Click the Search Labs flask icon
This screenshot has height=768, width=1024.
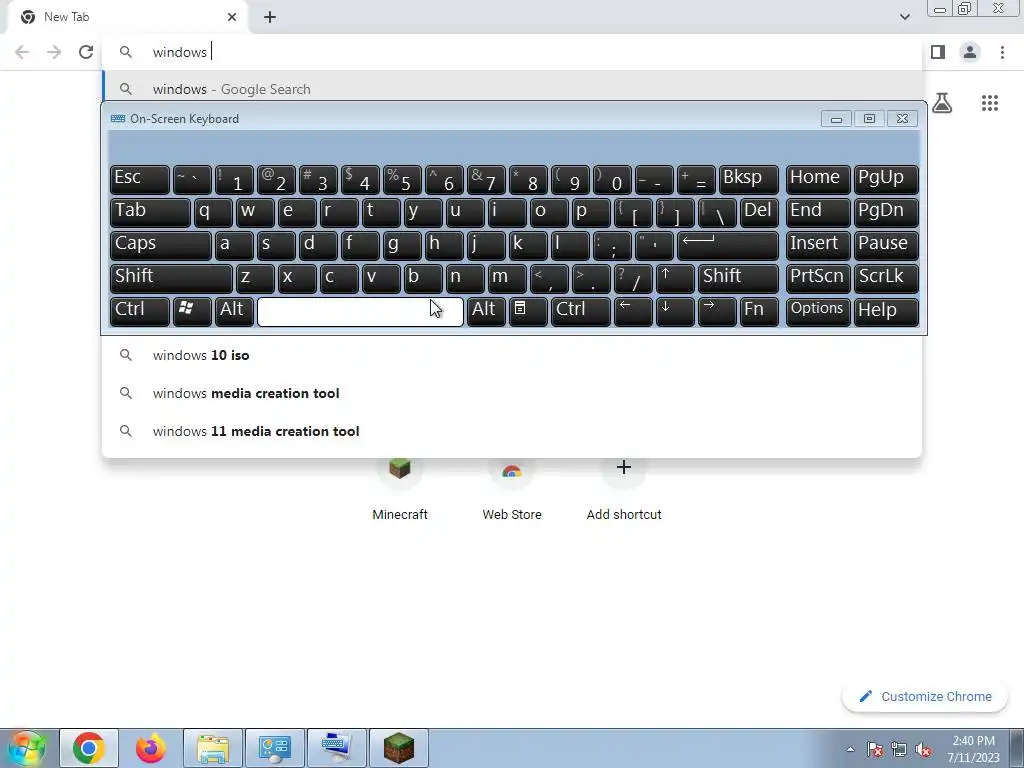(942, 103)
